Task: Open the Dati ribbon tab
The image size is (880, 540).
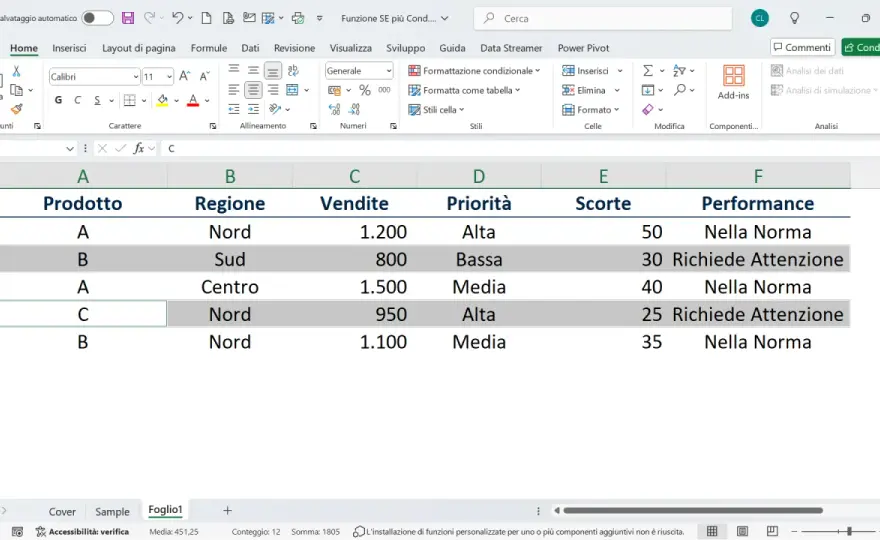Action: 250,48
